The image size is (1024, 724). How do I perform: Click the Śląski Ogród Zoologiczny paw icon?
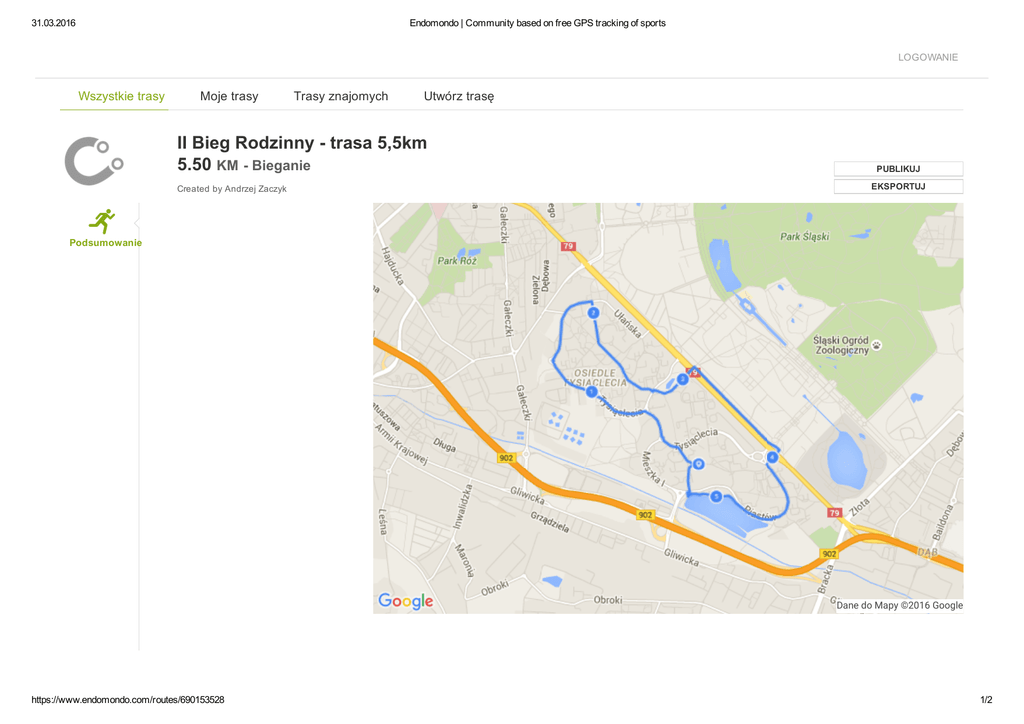coord(877,345)
